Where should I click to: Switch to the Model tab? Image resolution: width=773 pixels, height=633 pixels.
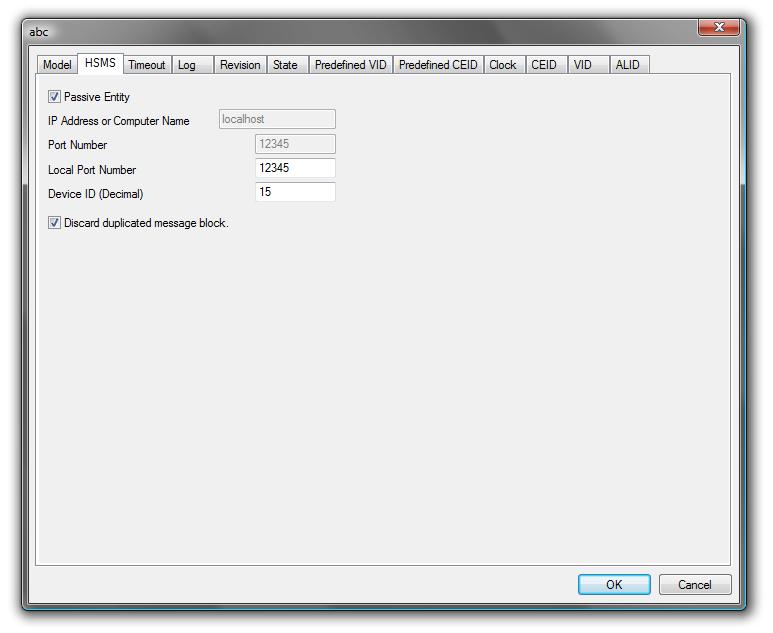coord(57,65)
